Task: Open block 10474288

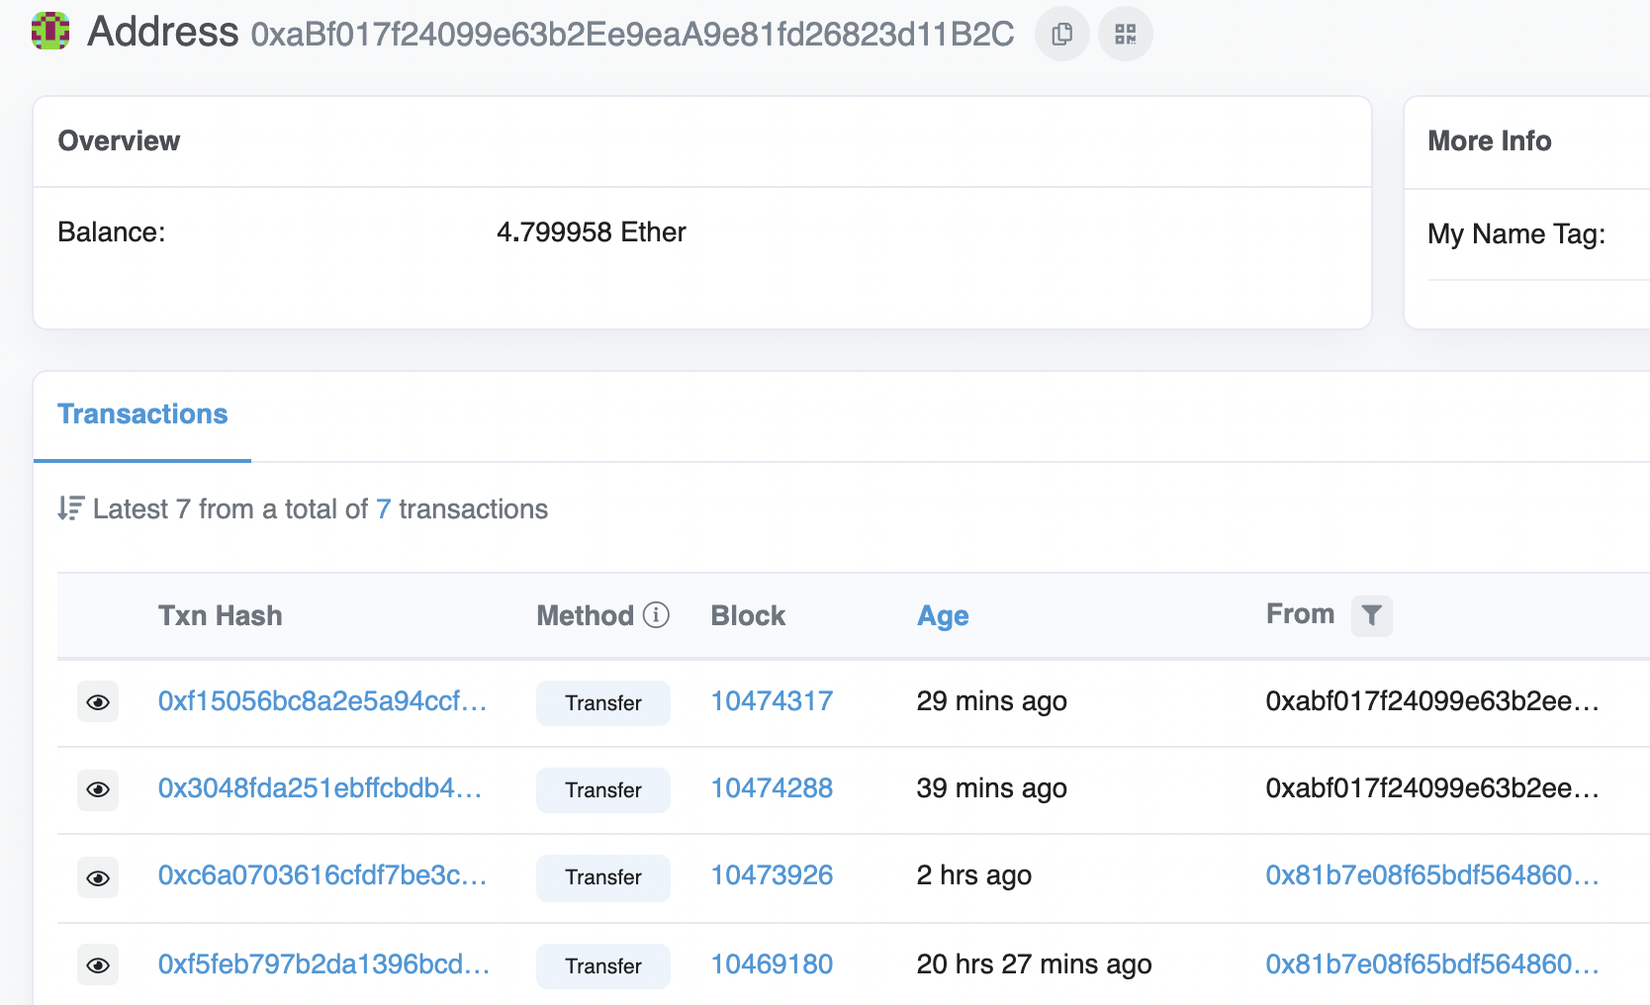Action: point(771,788)
